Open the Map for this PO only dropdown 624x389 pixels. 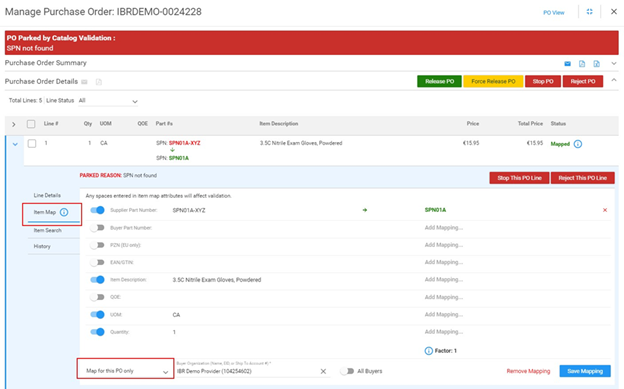pyautogui.click(x=126, y=371)
